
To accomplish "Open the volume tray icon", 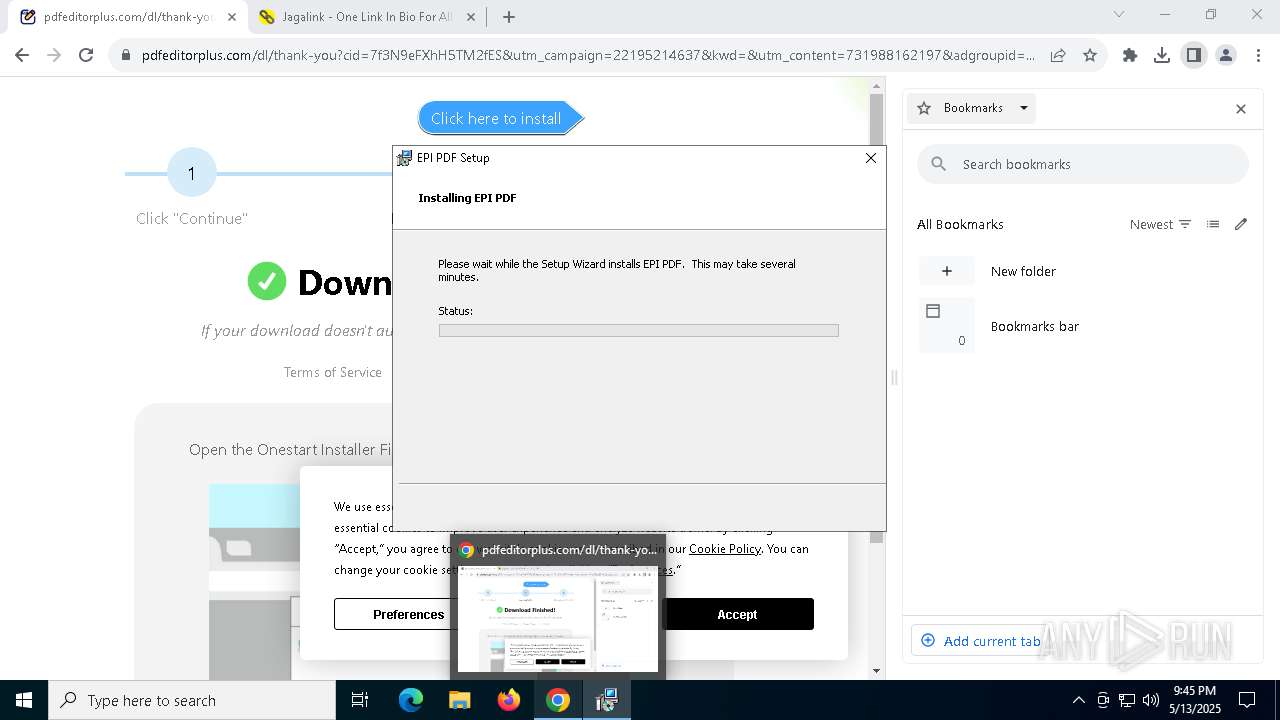I will pos(1150,700).
